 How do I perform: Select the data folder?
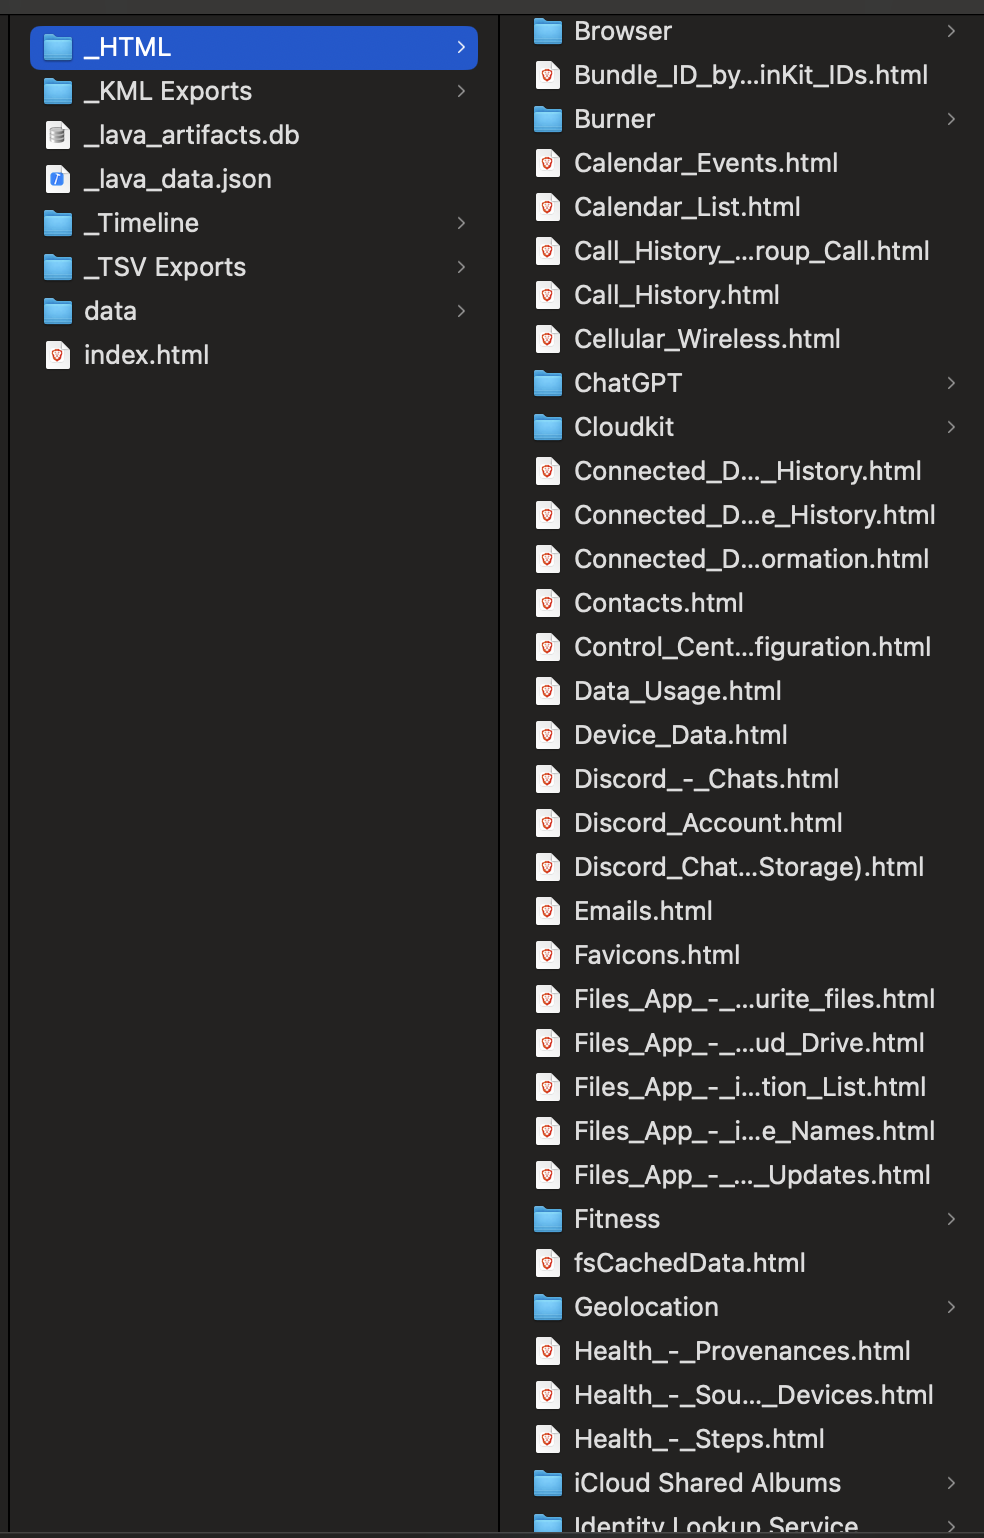tap(254, 311)
